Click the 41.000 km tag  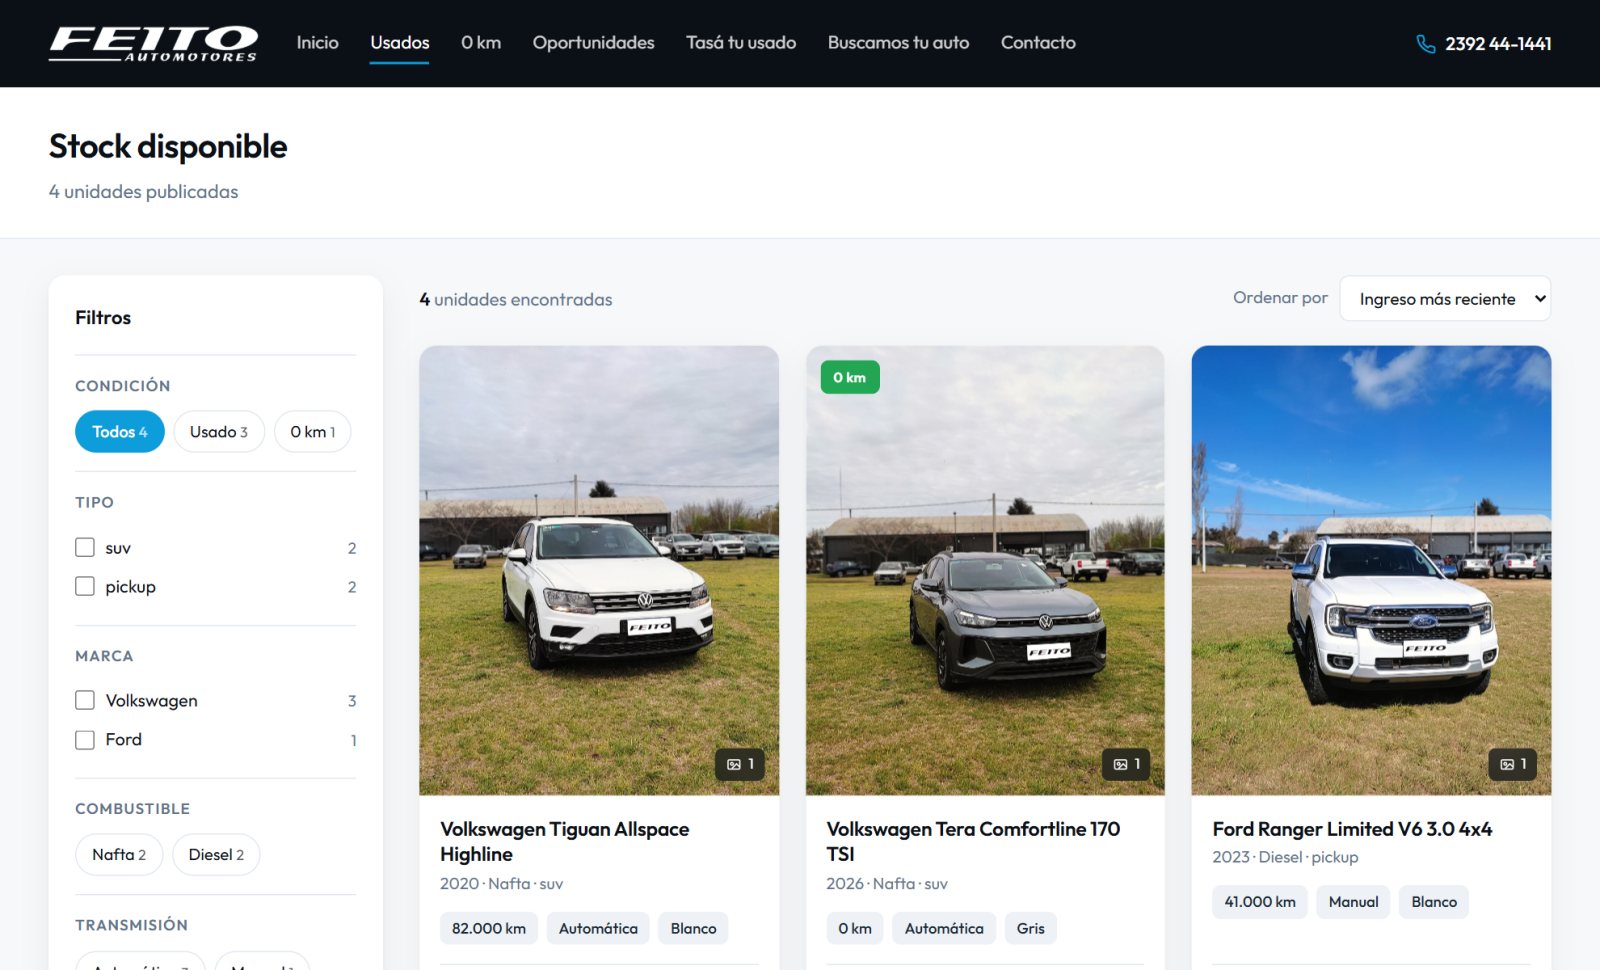[1260, 902]
